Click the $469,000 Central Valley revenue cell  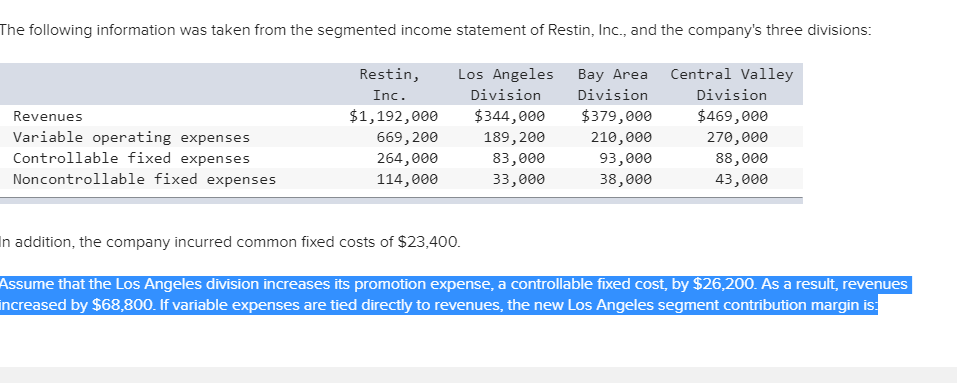[732, 116]
